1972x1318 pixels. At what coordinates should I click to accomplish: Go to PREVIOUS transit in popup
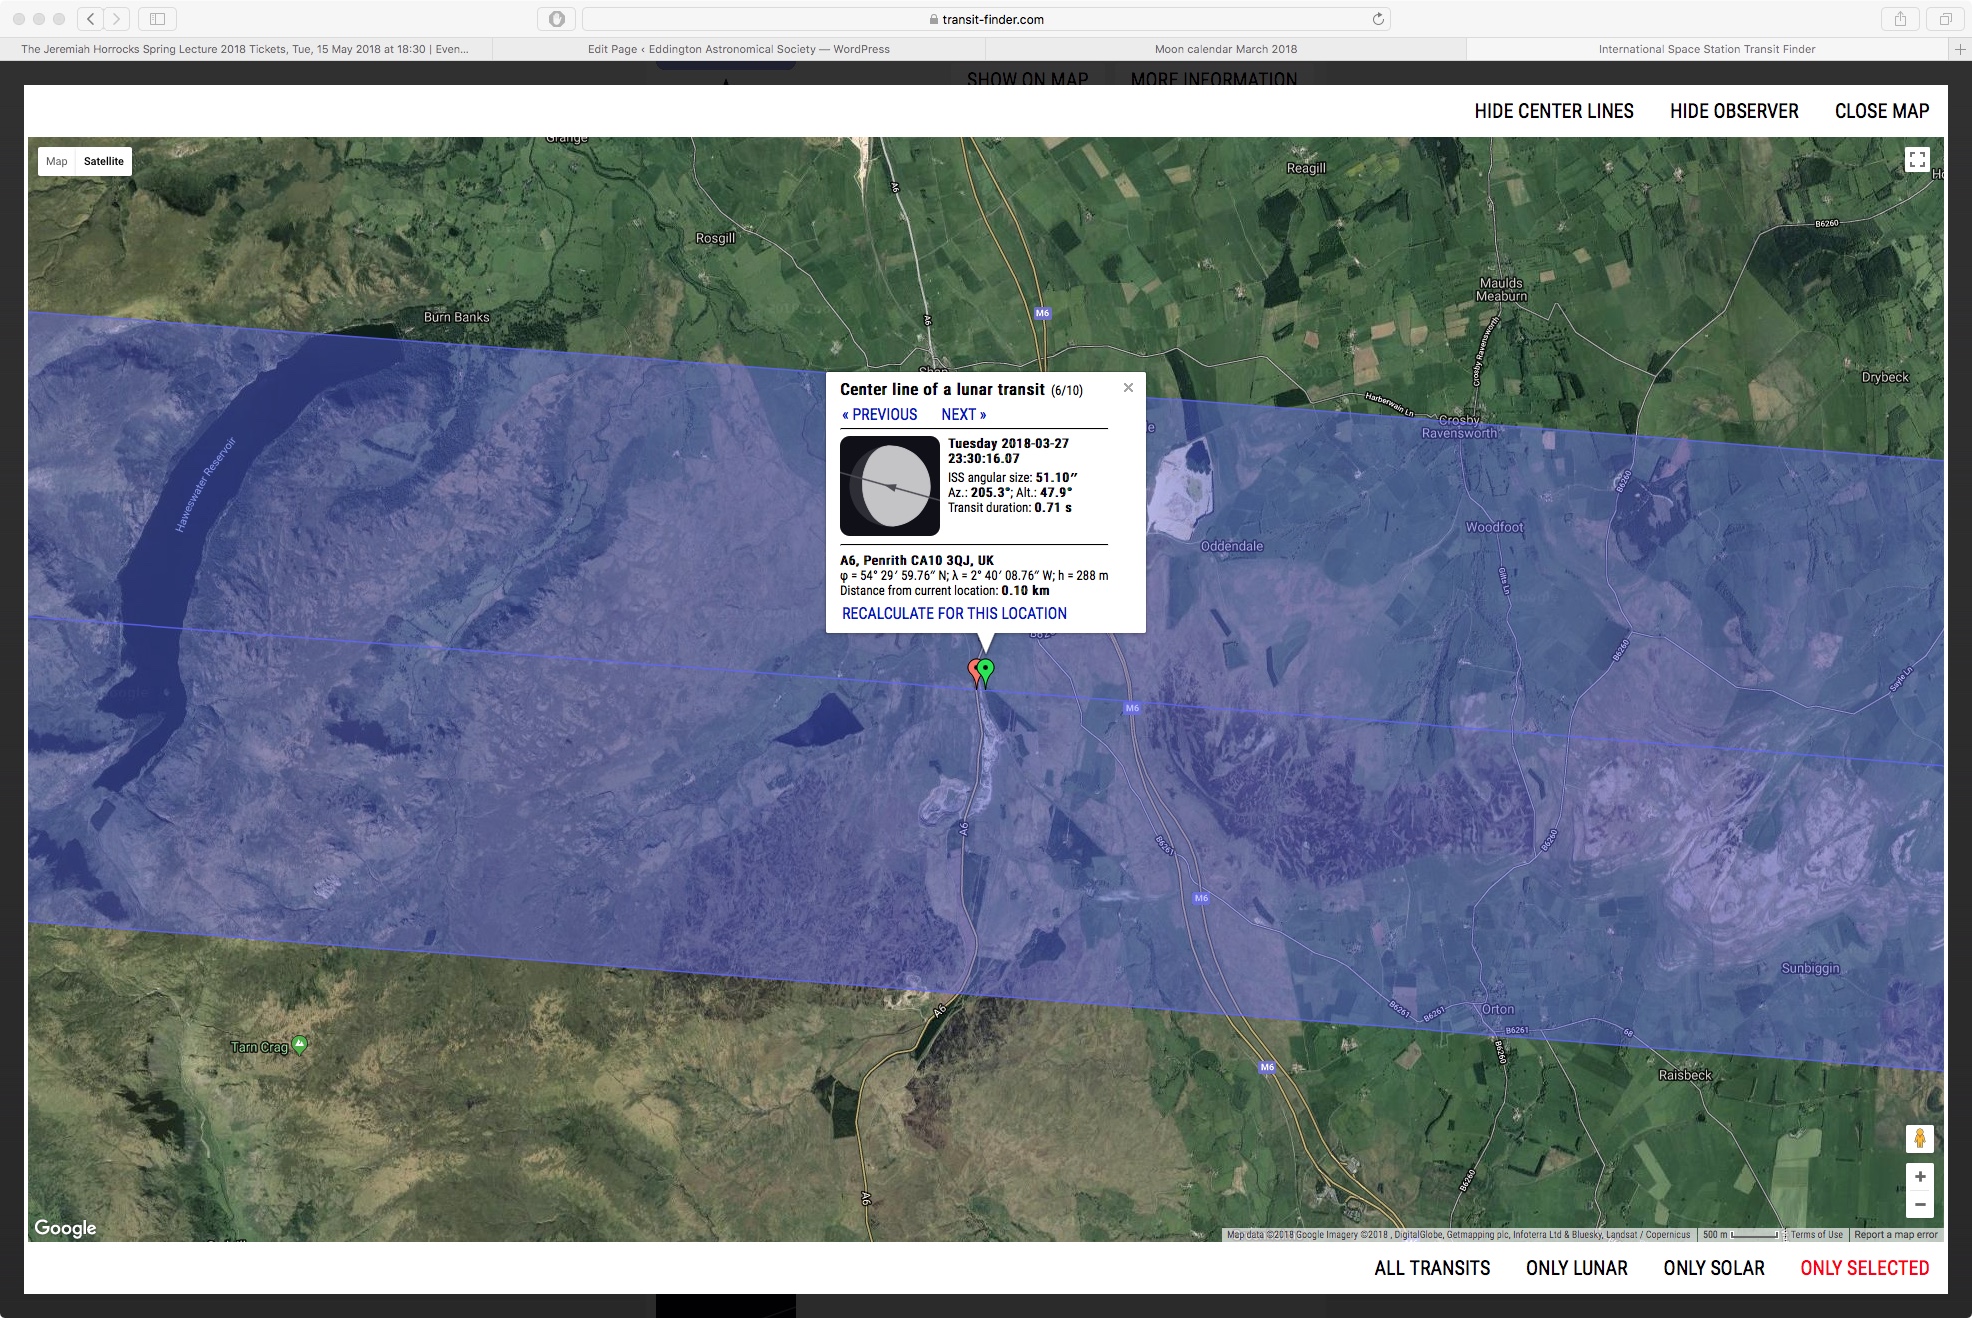[880, 415]
